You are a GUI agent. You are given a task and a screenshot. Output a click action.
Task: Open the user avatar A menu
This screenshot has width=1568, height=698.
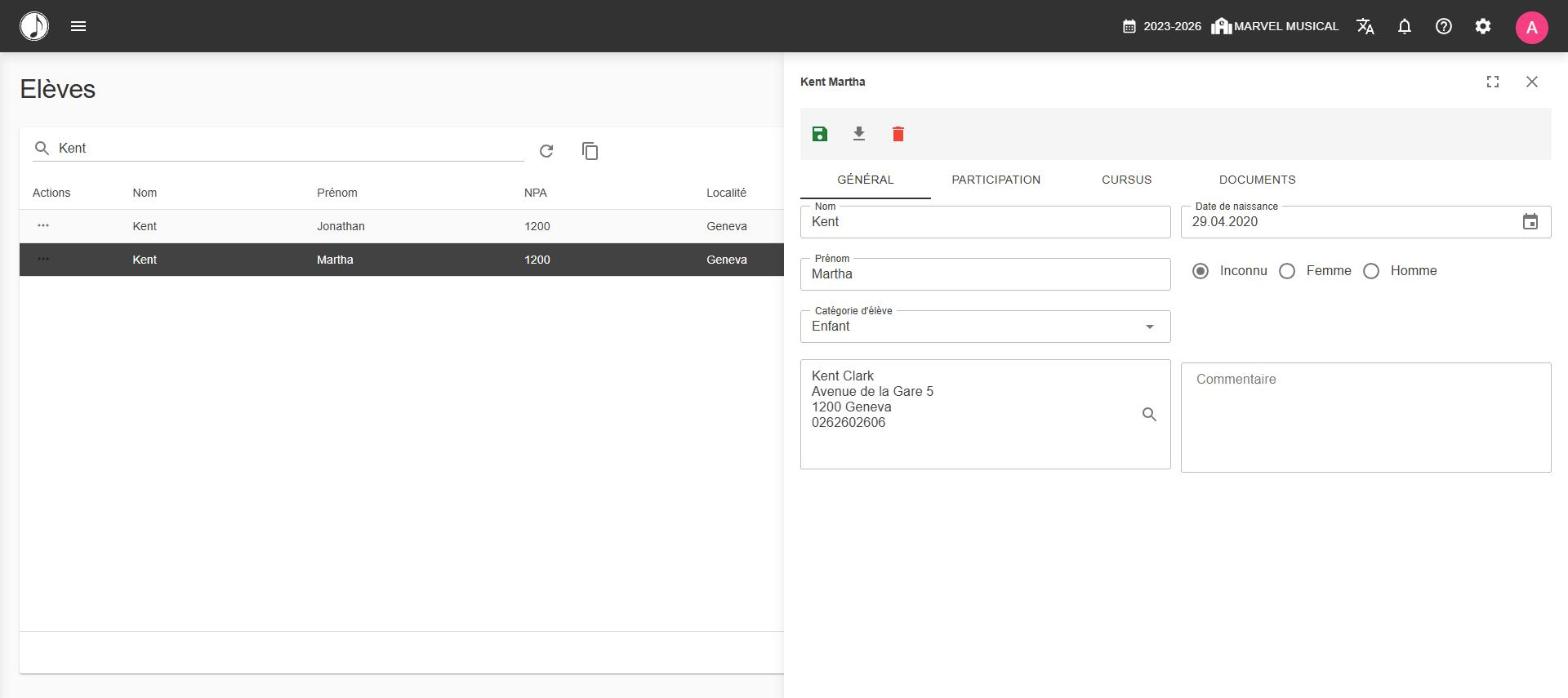tap(1531, 27)
